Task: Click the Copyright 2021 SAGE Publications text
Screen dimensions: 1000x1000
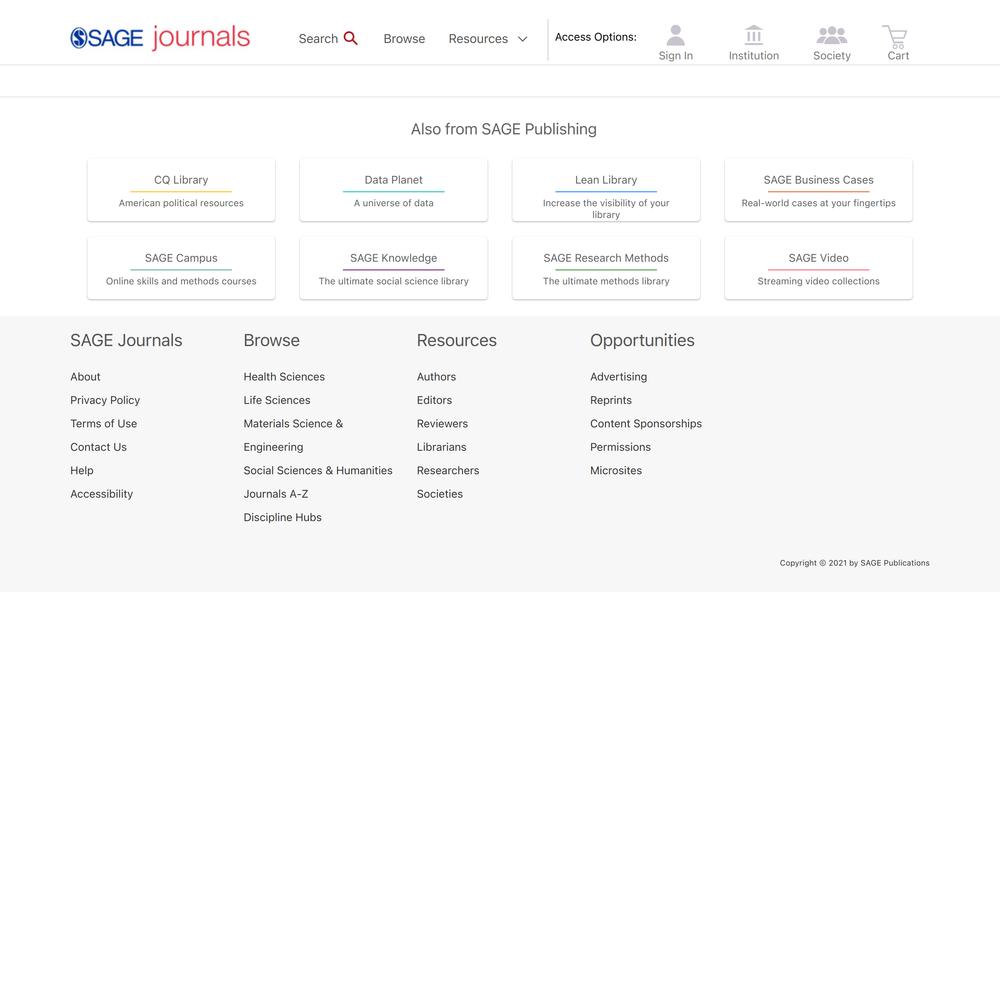Action: click(855, 563)
